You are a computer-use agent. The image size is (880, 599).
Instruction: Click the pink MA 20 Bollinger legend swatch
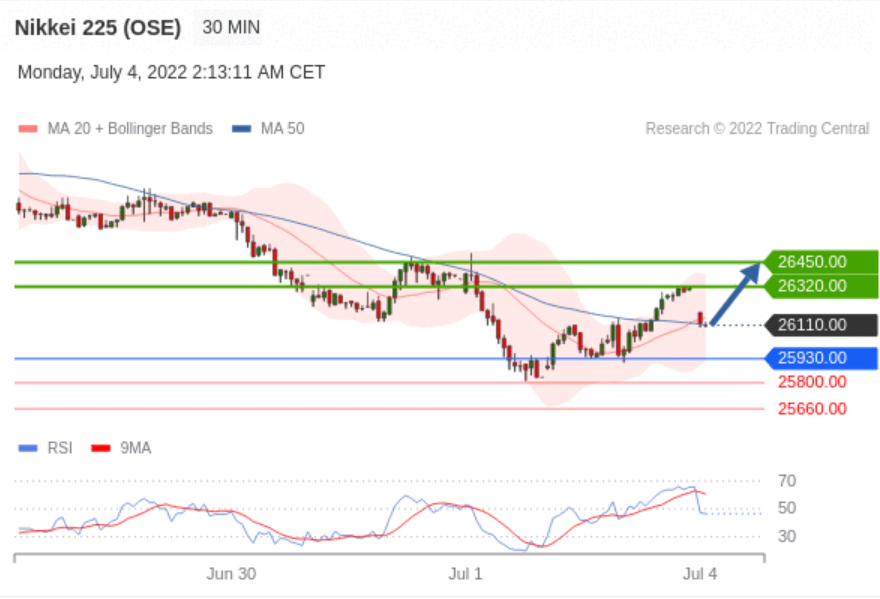(x=28, y=129)
